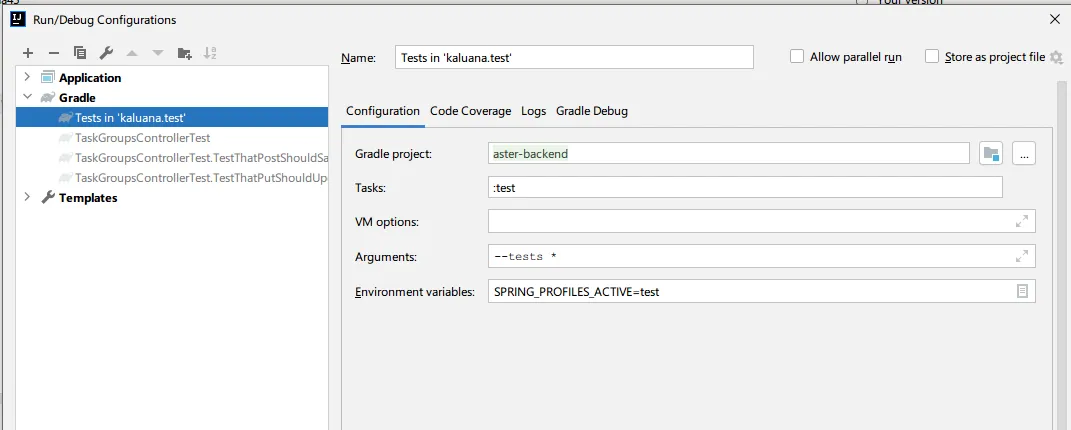Expand the Application tree node
Screen dimensions: 1071x430
coord(26,78)
